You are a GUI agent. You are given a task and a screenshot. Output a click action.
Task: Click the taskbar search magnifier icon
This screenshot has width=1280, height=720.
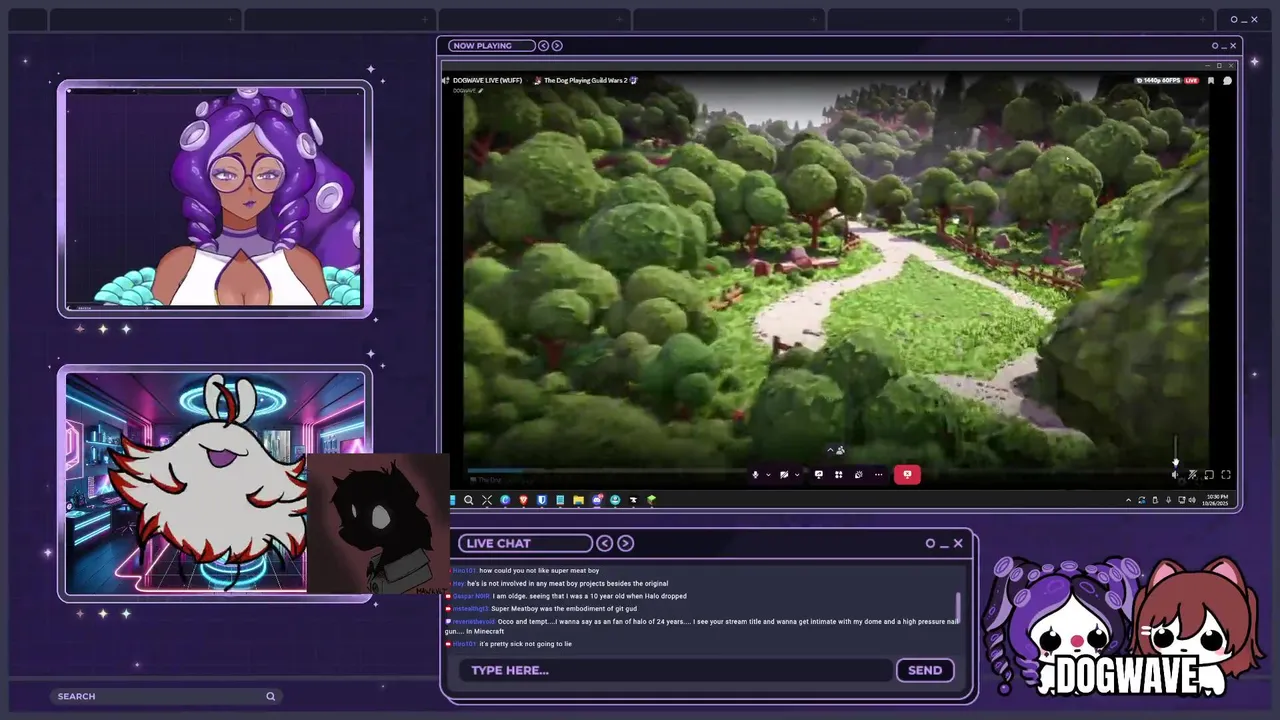click(468, 500)
